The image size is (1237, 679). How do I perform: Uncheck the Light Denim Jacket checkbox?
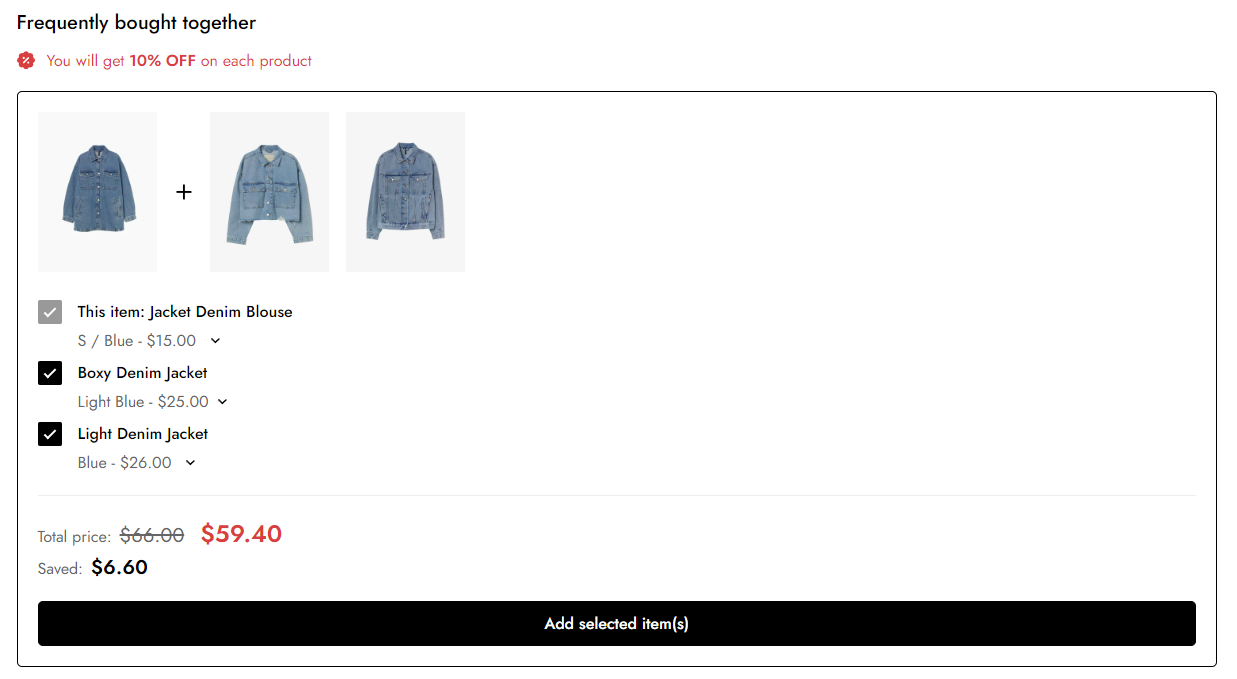[50, 434]
